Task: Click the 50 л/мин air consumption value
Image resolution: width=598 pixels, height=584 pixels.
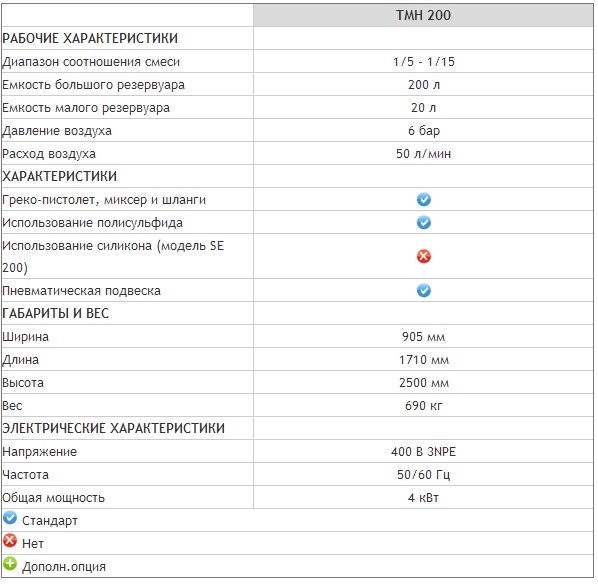Action: [x=423, y=154]
